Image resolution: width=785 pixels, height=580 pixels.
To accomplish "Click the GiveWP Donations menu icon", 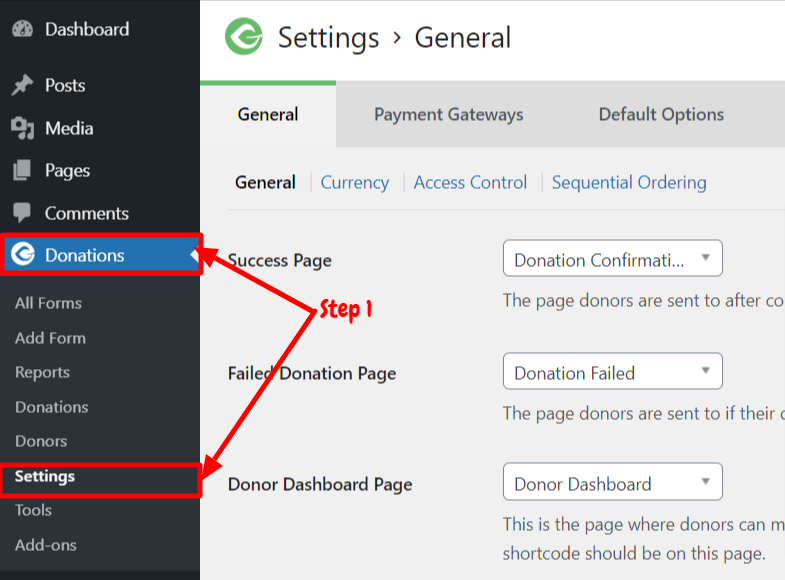I will [23, 254].
